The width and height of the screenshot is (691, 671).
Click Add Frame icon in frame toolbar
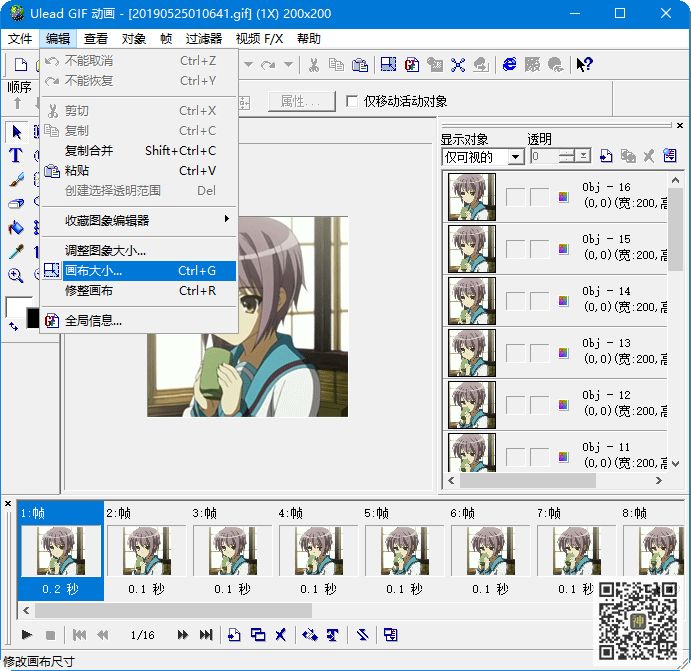(234, 634)
